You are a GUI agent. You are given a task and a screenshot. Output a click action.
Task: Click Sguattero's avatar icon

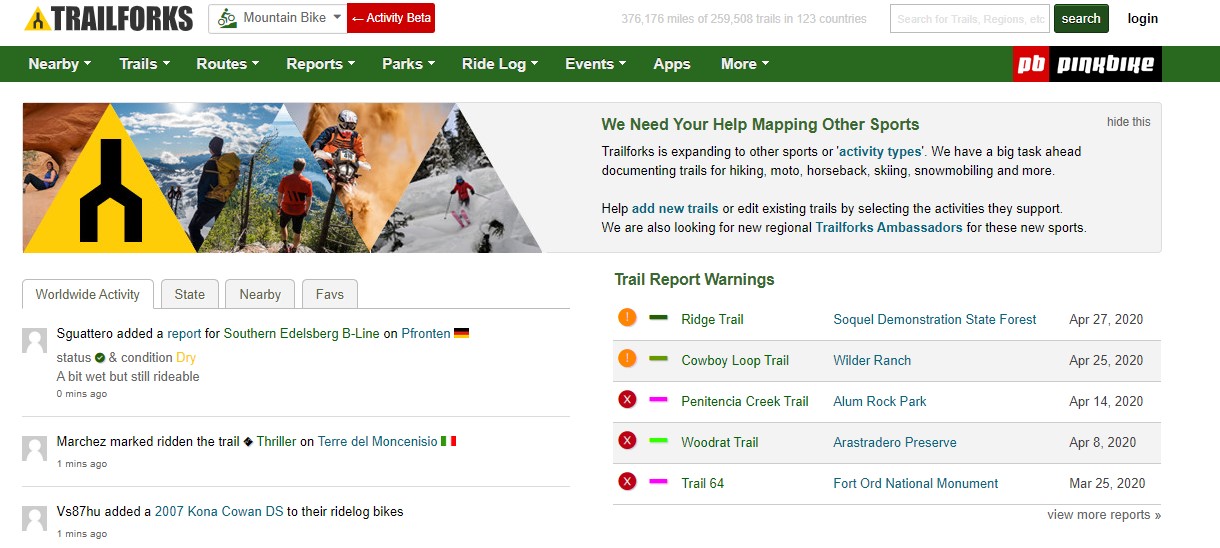pyautogui.click(x=34, y=340)
